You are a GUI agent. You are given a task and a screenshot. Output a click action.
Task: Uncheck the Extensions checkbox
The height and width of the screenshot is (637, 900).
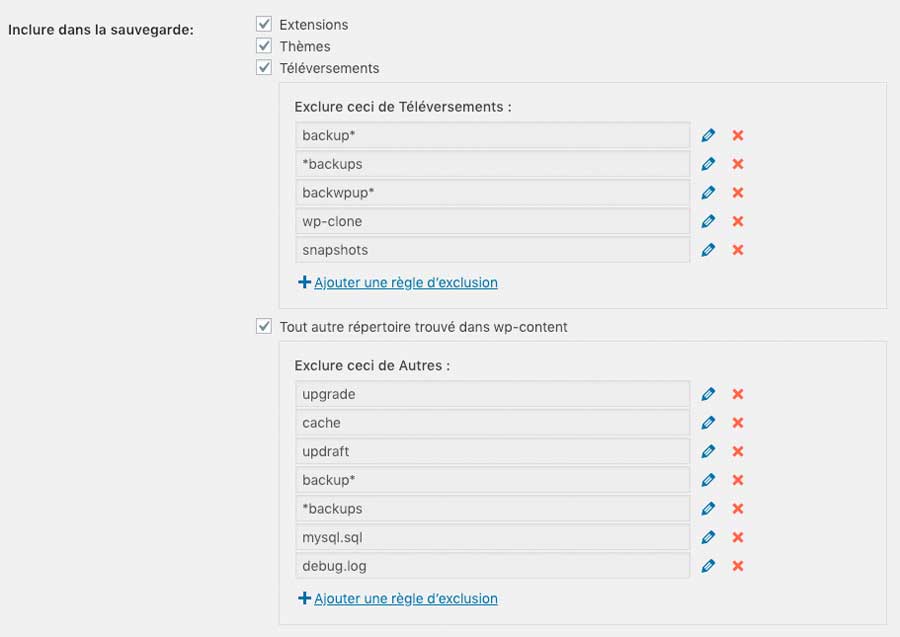tap(264, 24)
